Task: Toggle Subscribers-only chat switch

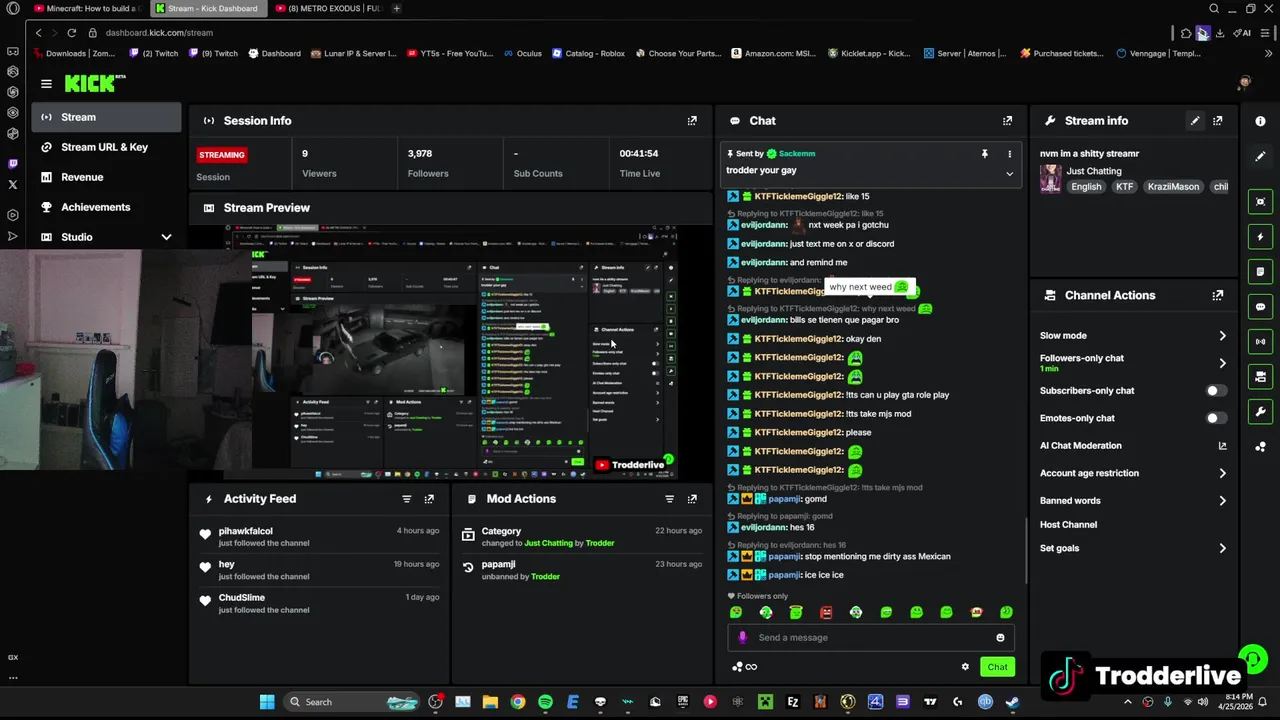Action: coord(1216,391)
